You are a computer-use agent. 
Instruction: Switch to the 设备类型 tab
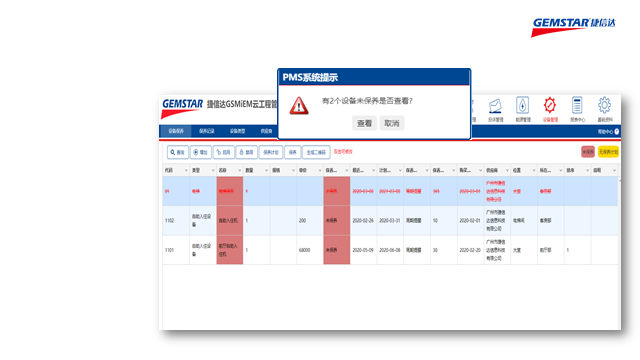(x=237, y=131)
